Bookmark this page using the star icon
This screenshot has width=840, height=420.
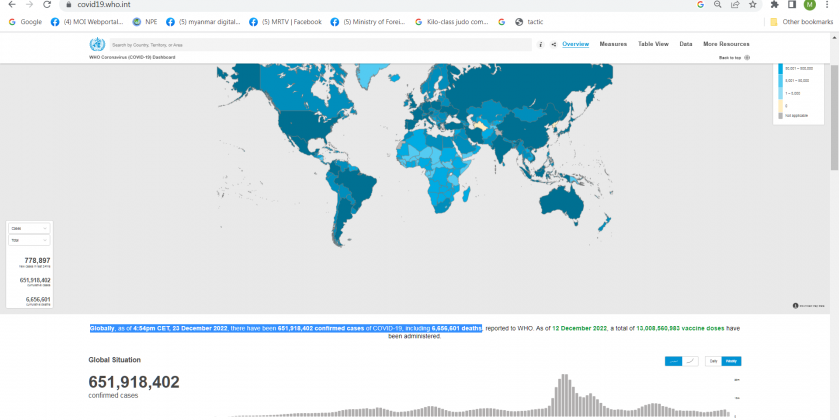tap(752, 5)
